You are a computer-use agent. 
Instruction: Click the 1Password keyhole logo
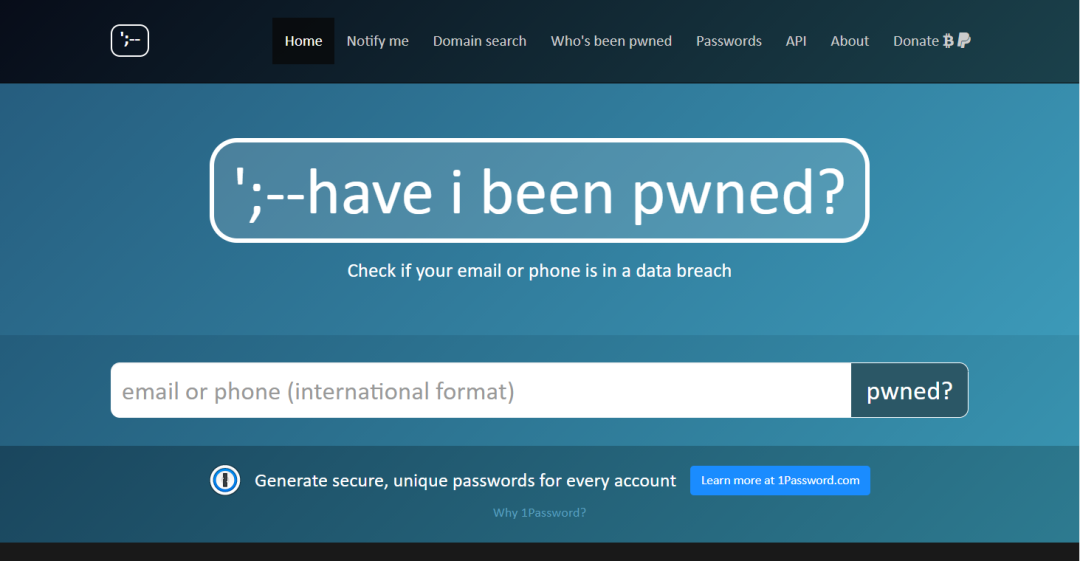[x=225, y=481]
